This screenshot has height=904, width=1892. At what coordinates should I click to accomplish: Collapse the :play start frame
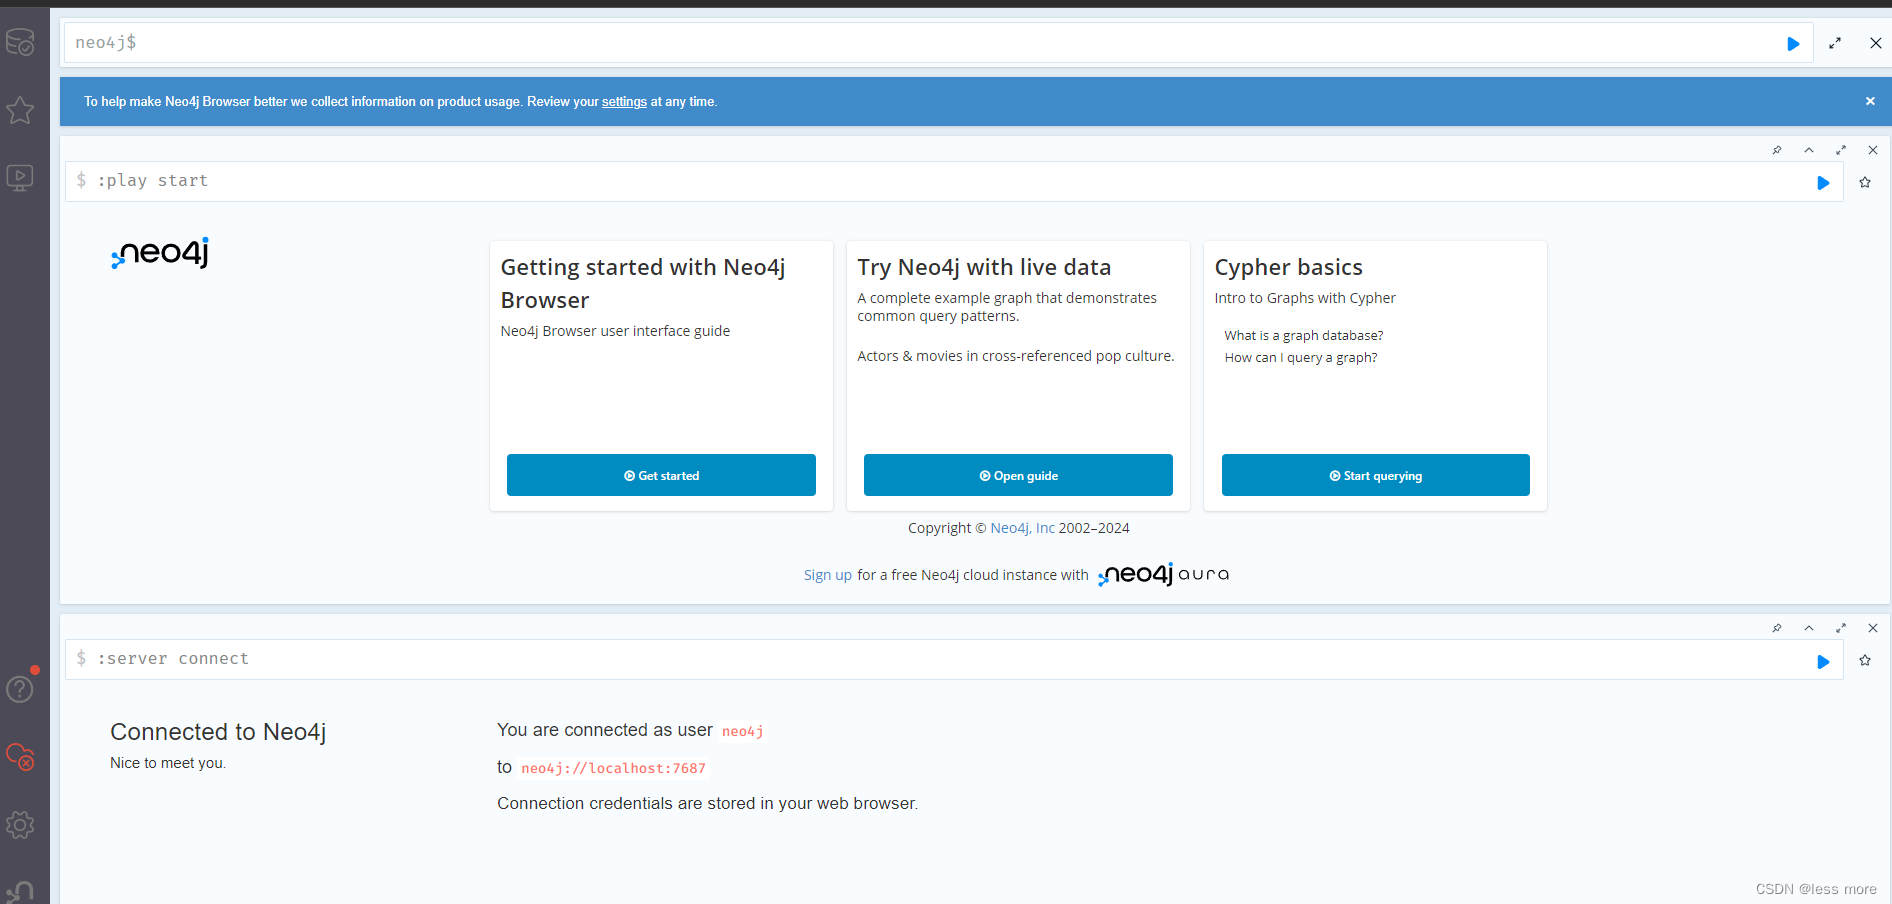(x=1809, y=150)
